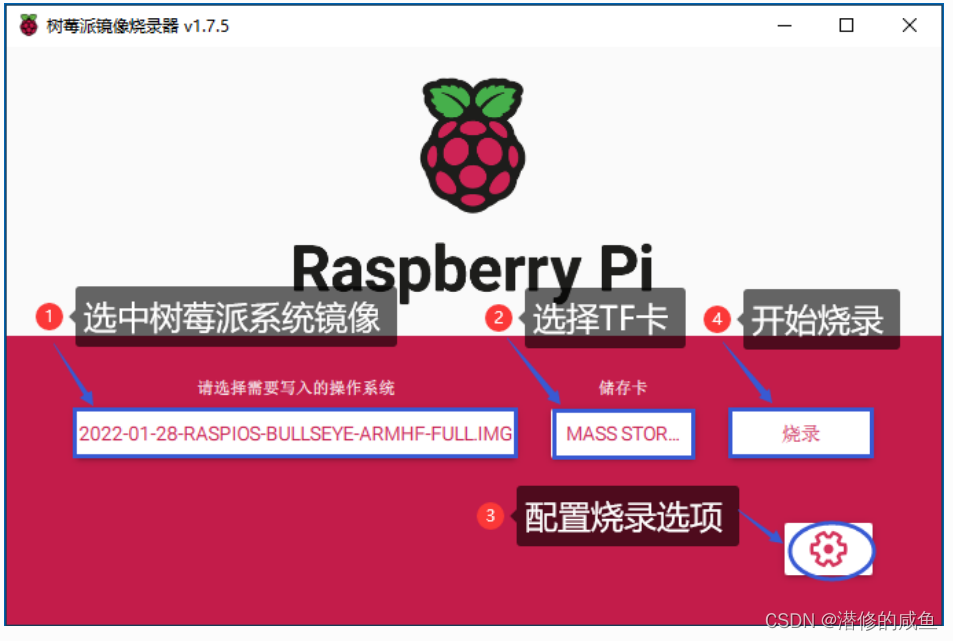
Task: Click the 储存卡 label text
Action: (x=622, y=388)
